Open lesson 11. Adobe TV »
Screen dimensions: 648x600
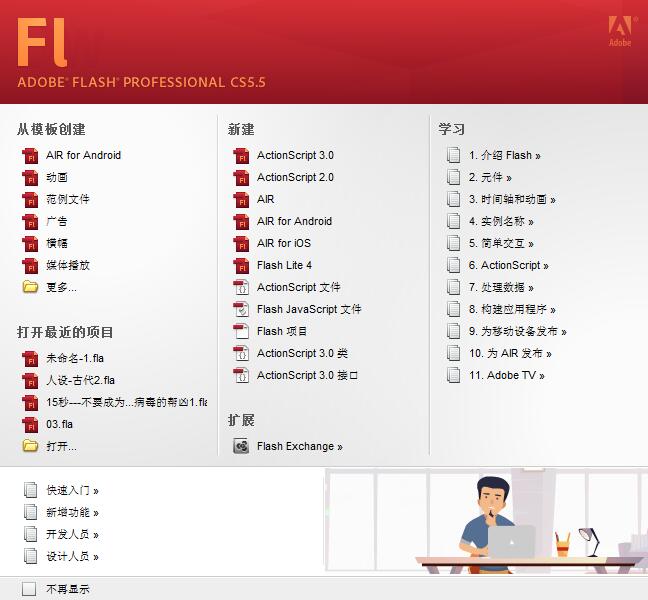pyautogui.click(x=507, y=375)
